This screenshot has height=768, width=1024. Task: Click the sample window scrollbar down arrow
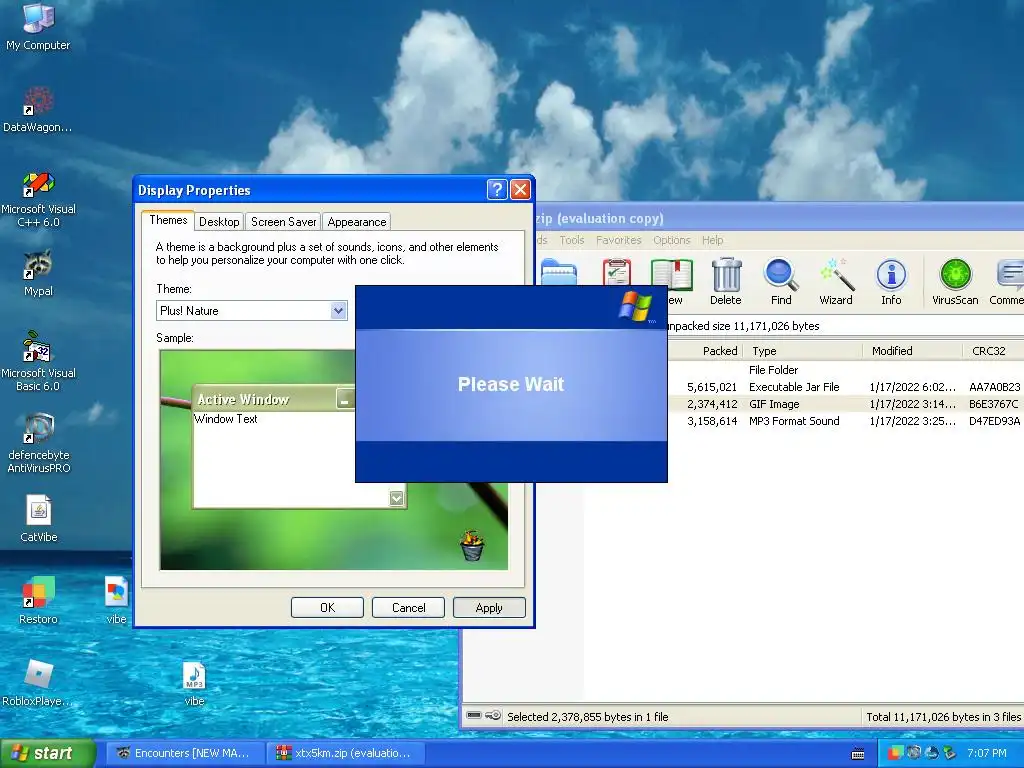(396, 498)
